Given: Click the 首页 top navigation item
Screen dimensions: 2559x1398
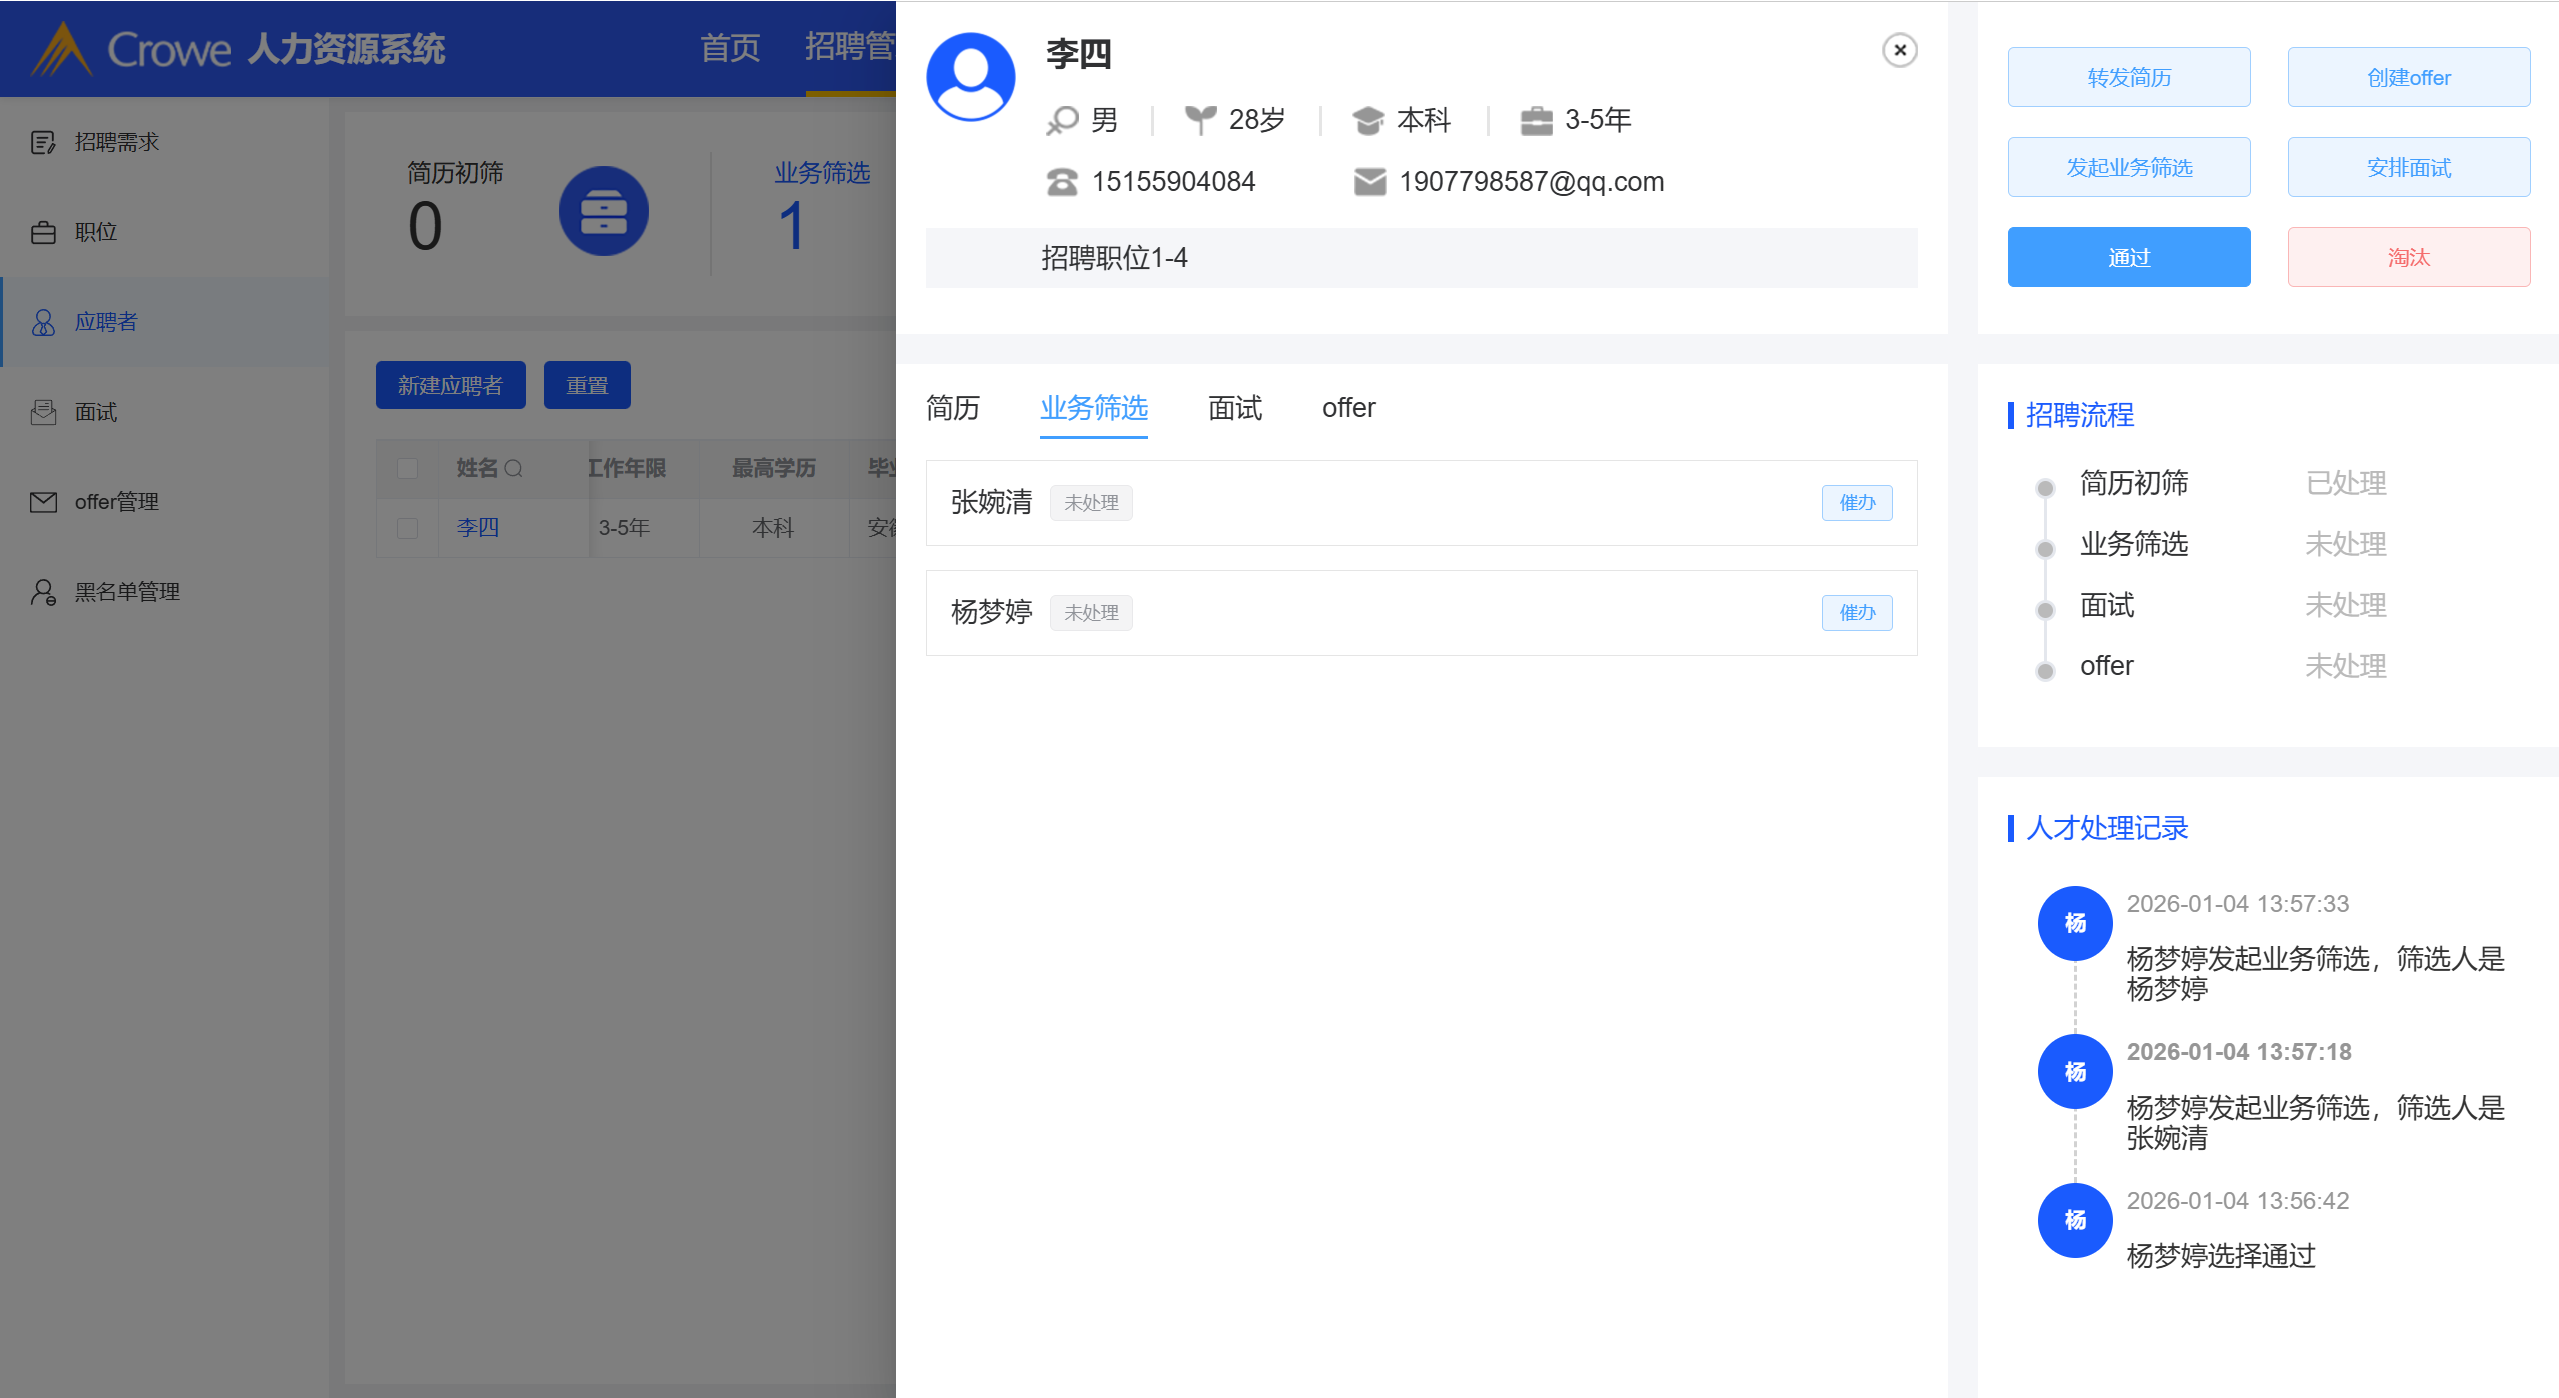Looking at the screenshot, I should coord(730,47).
